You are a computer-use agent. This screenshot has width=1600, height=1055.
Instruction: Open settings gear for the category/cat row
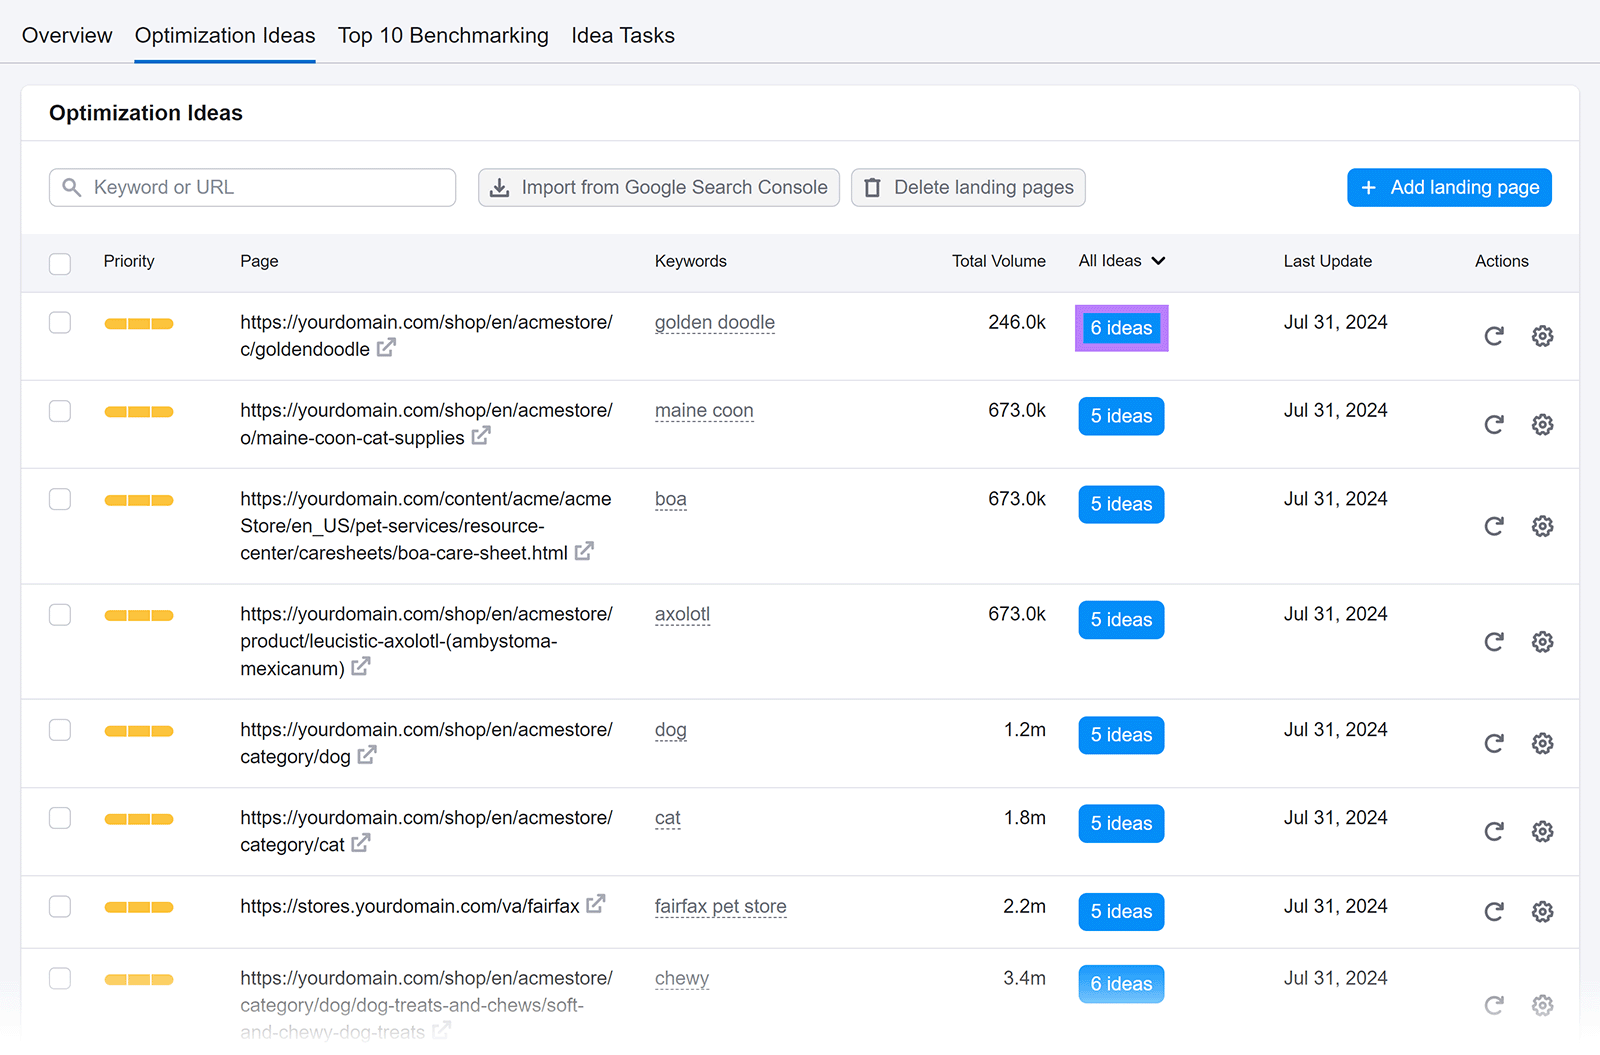[x=1542, y=831]
